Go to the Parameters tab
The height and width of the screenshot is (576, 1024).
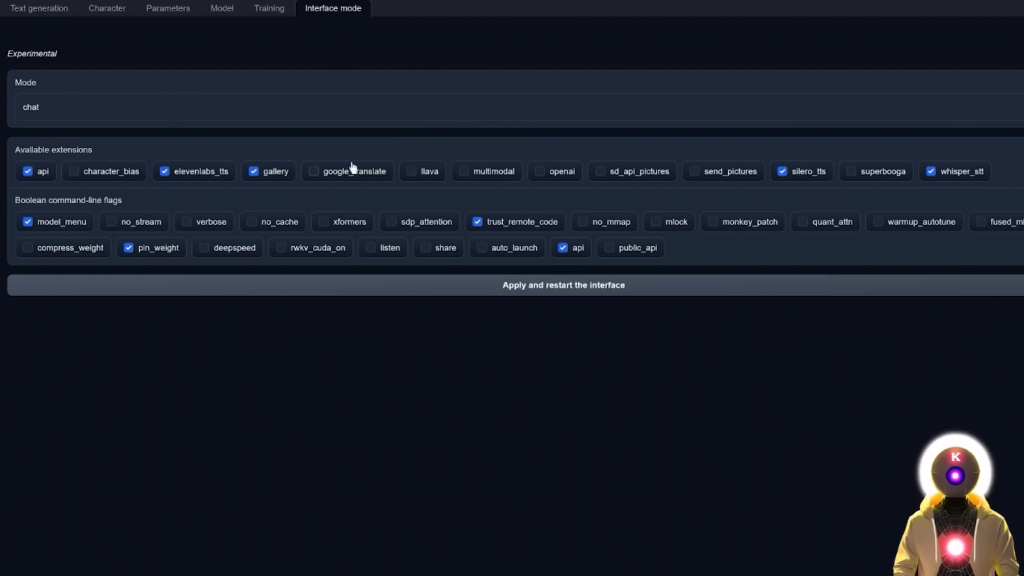tap(168, 8)
